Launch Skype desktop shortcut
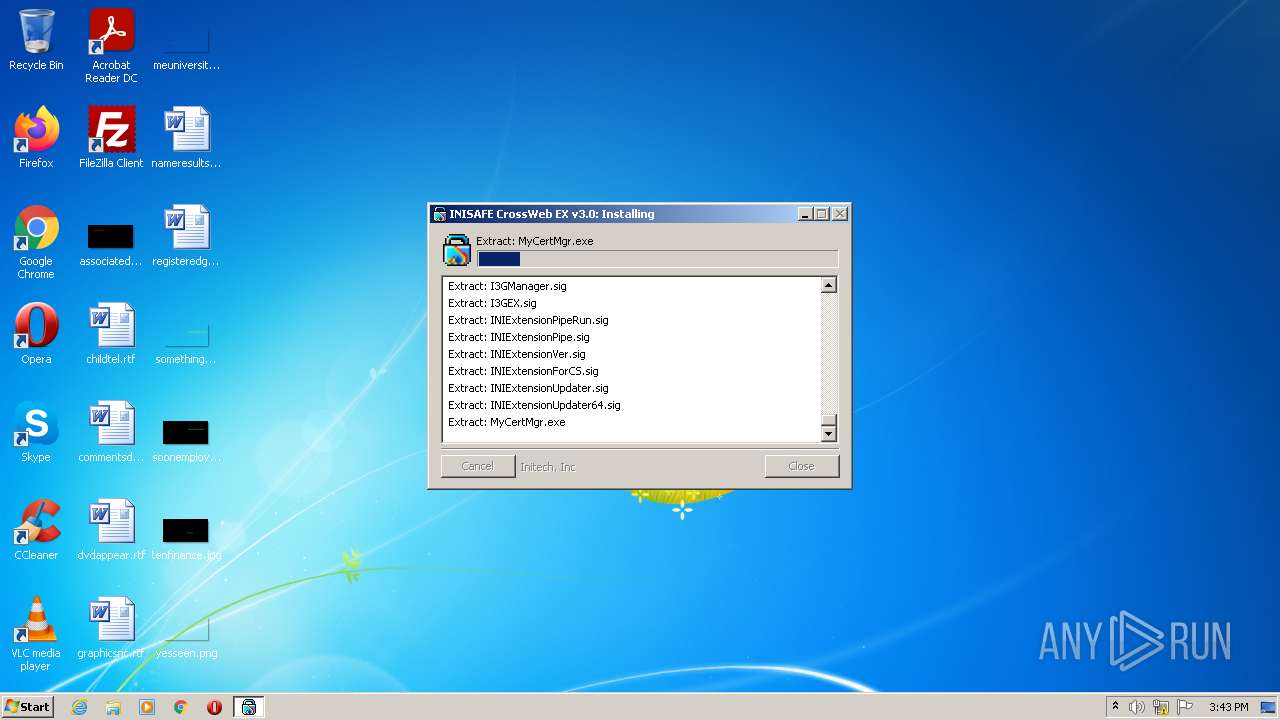This screenshot has width=1280, height=720. pos(36,433)
